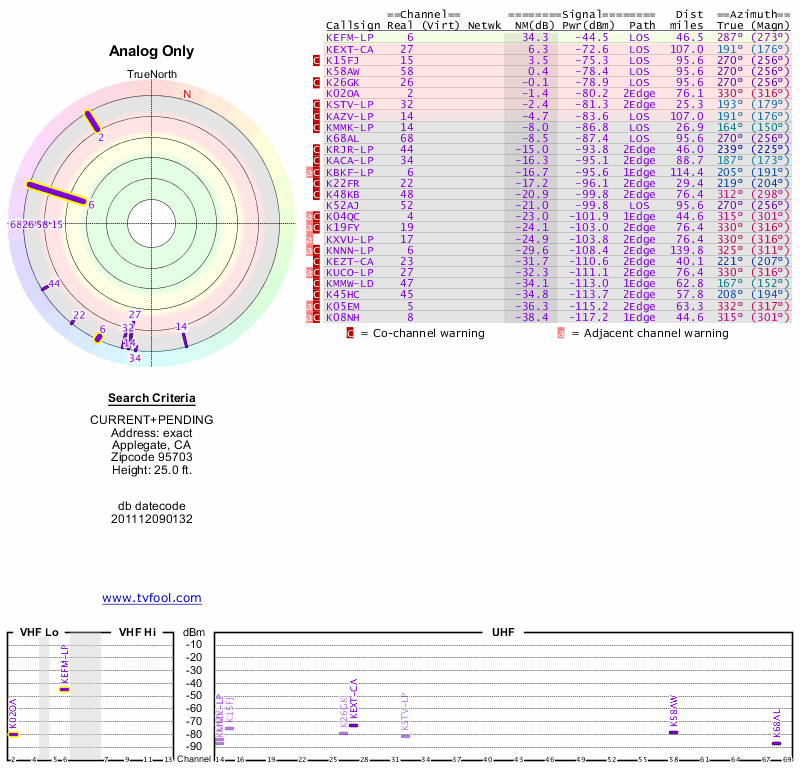Click the channel 44 marker on radar plot

(45, 288)
